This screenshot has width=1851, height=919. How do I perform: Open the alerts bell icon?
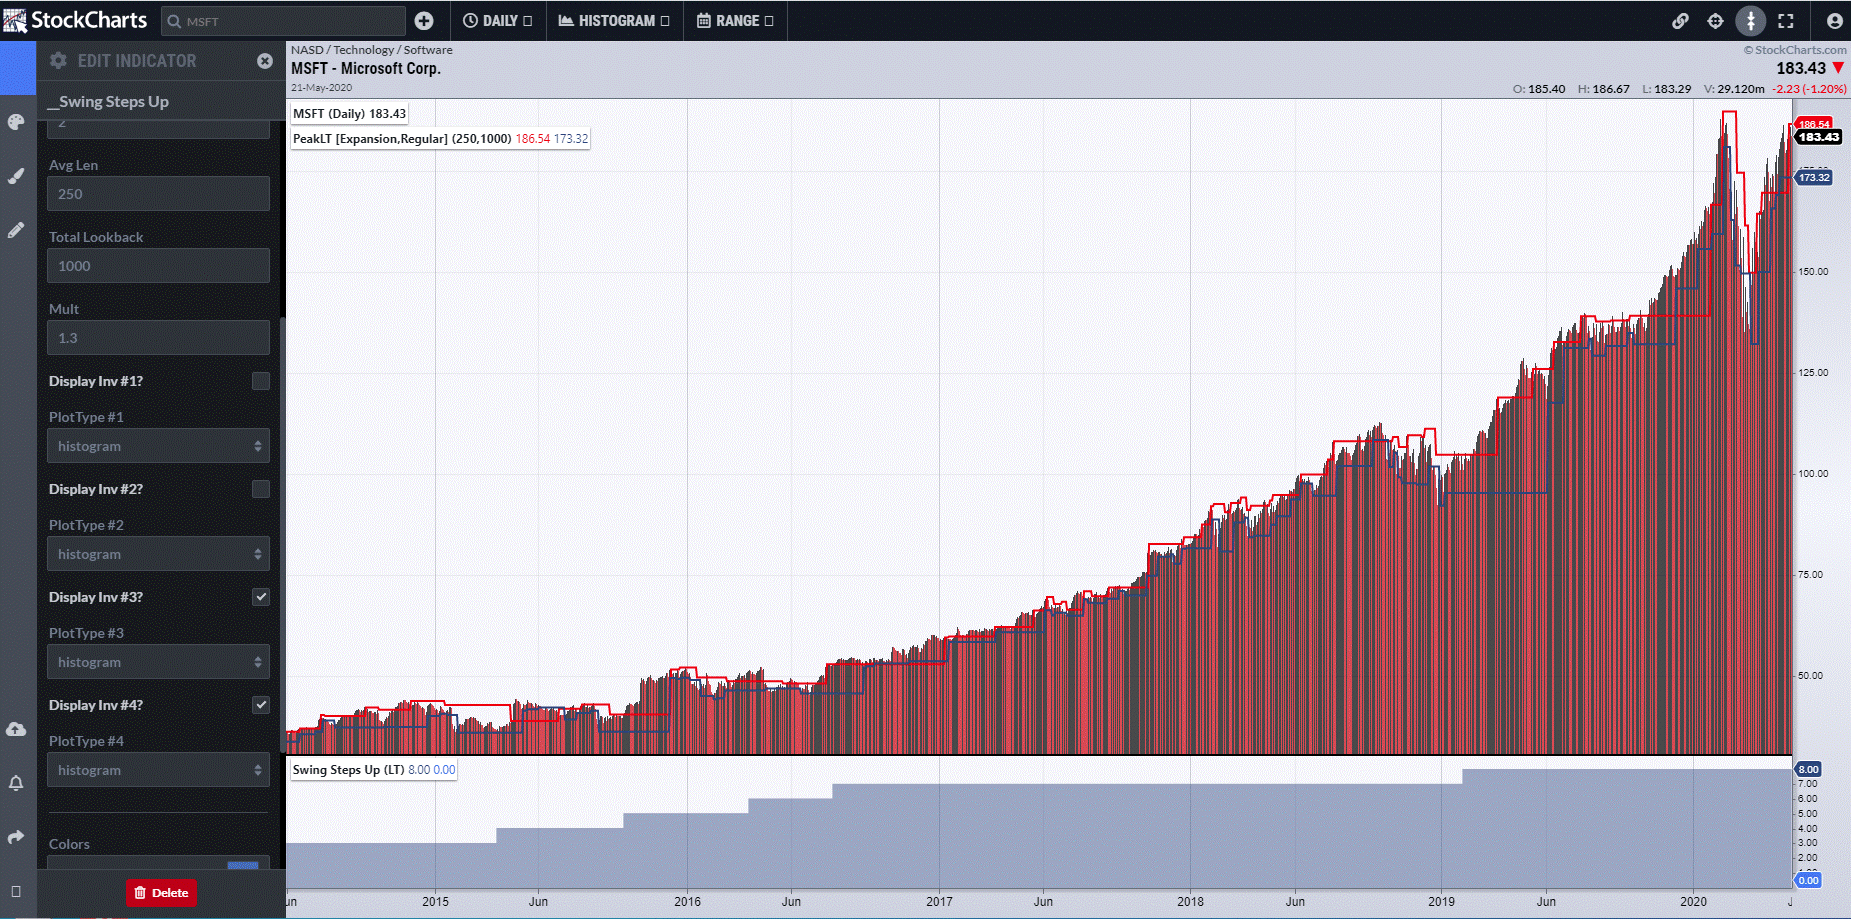click(x=16, y=783)
